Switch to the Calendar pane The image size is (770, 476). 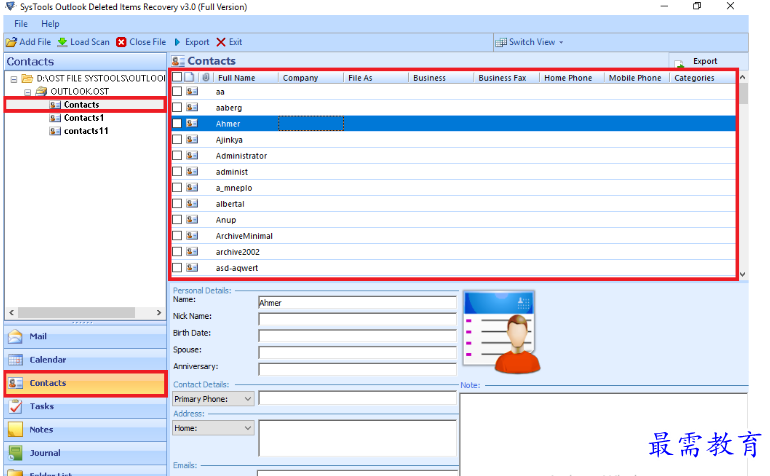tap(85, 360)
